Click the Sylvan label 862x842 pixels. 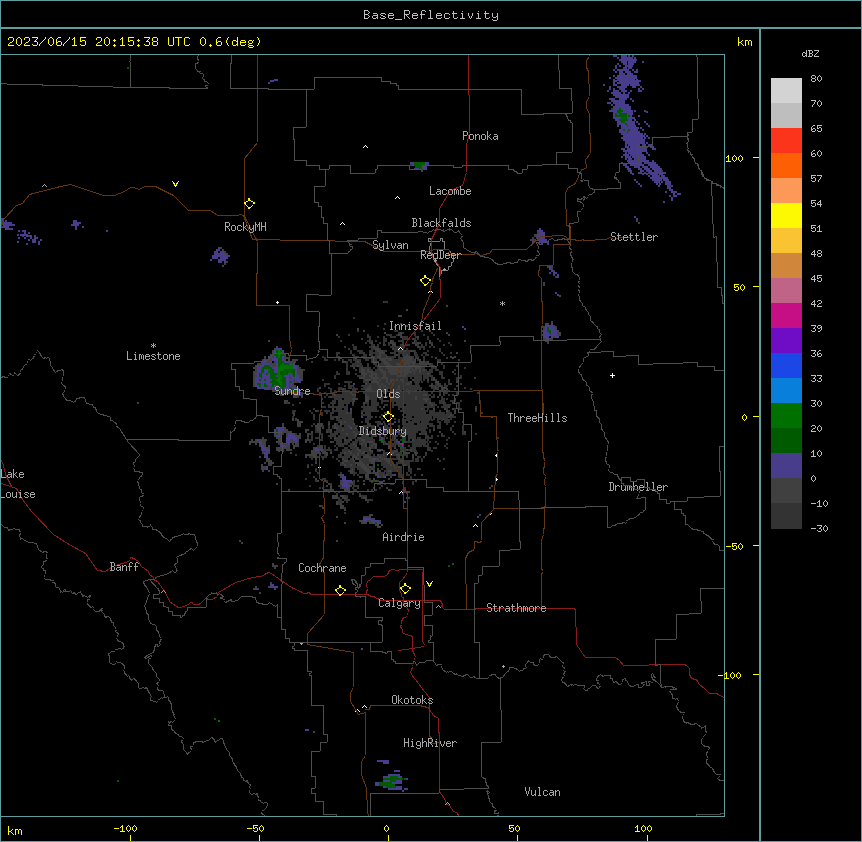(x=390, y=245)
